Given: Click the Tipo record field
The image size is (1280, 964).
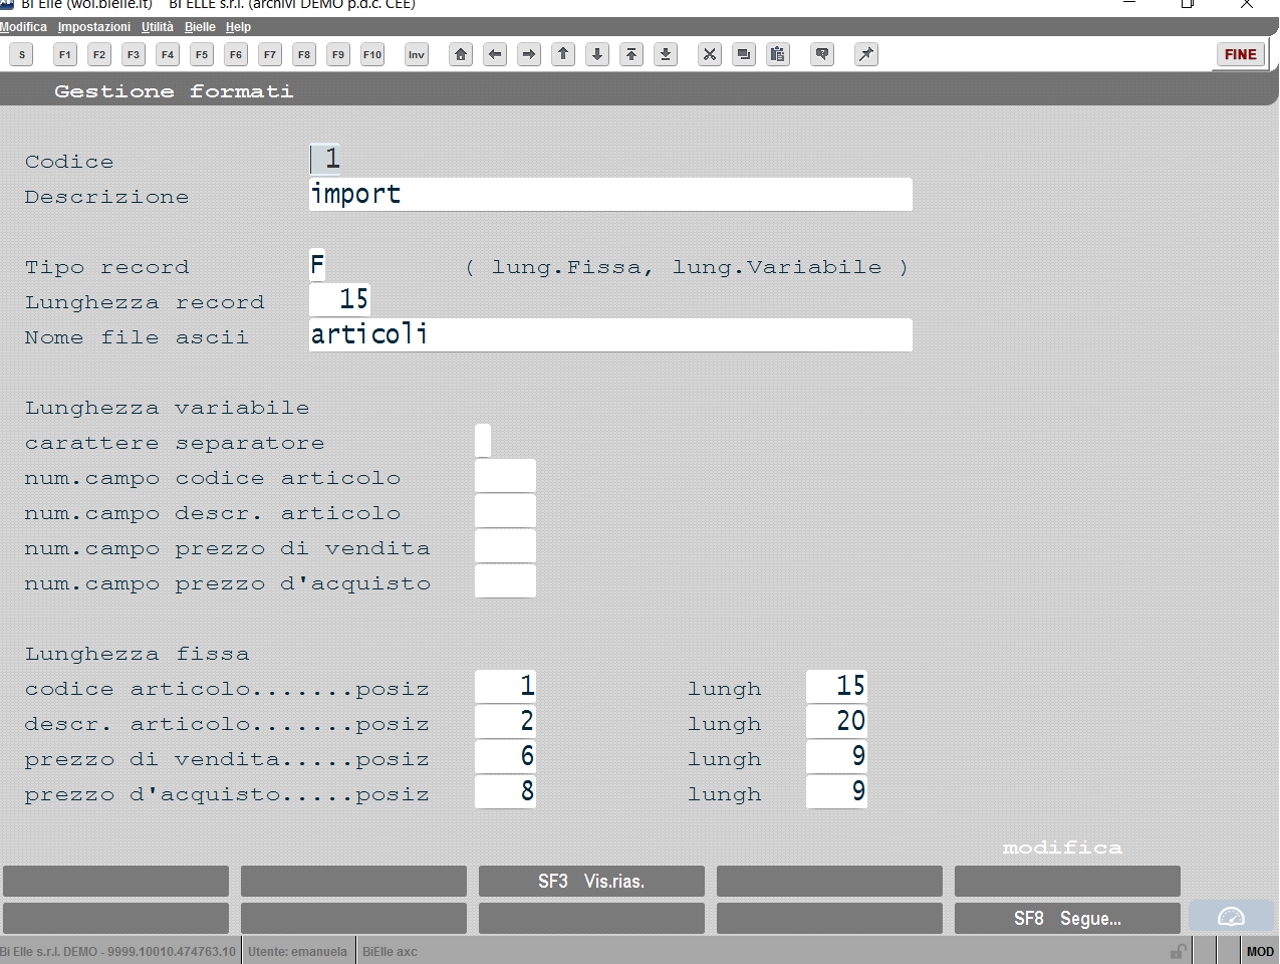Looking at the screenshot, I should pos(318,265).
